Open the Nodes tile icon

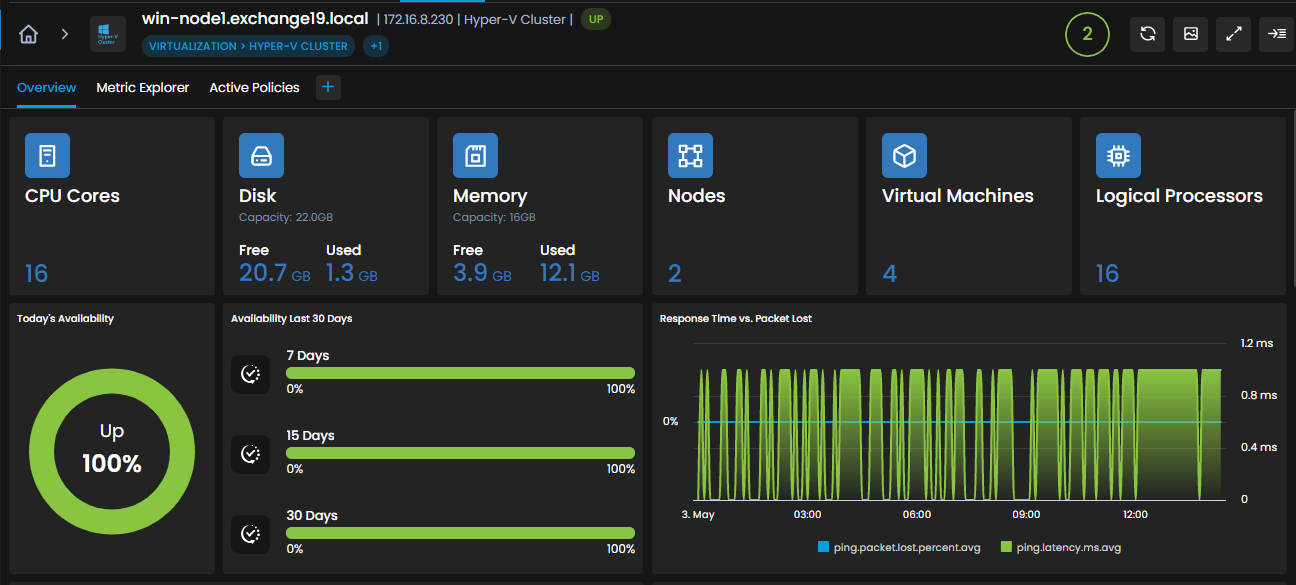pyautogui.click(x=690, y=156)
